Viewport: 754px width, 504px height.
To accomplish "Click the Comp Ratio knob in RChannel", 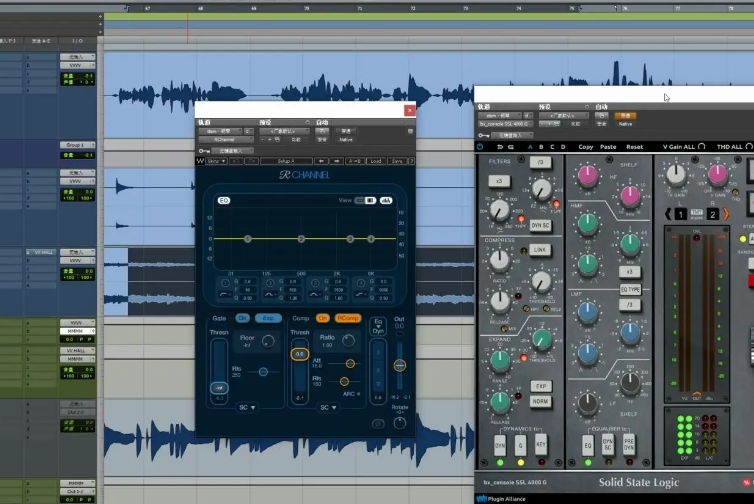I will tap(349, 340).
